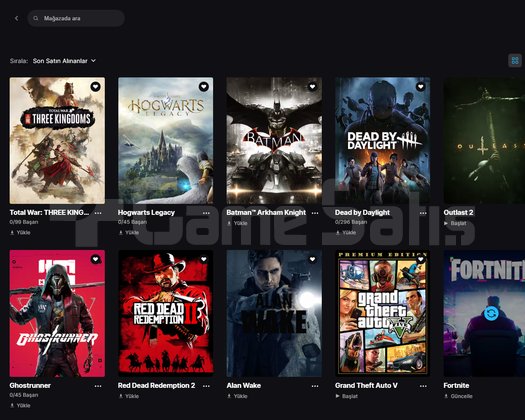Toggle the favorite heart on Hogwarts Legacy

pos(204,87)
